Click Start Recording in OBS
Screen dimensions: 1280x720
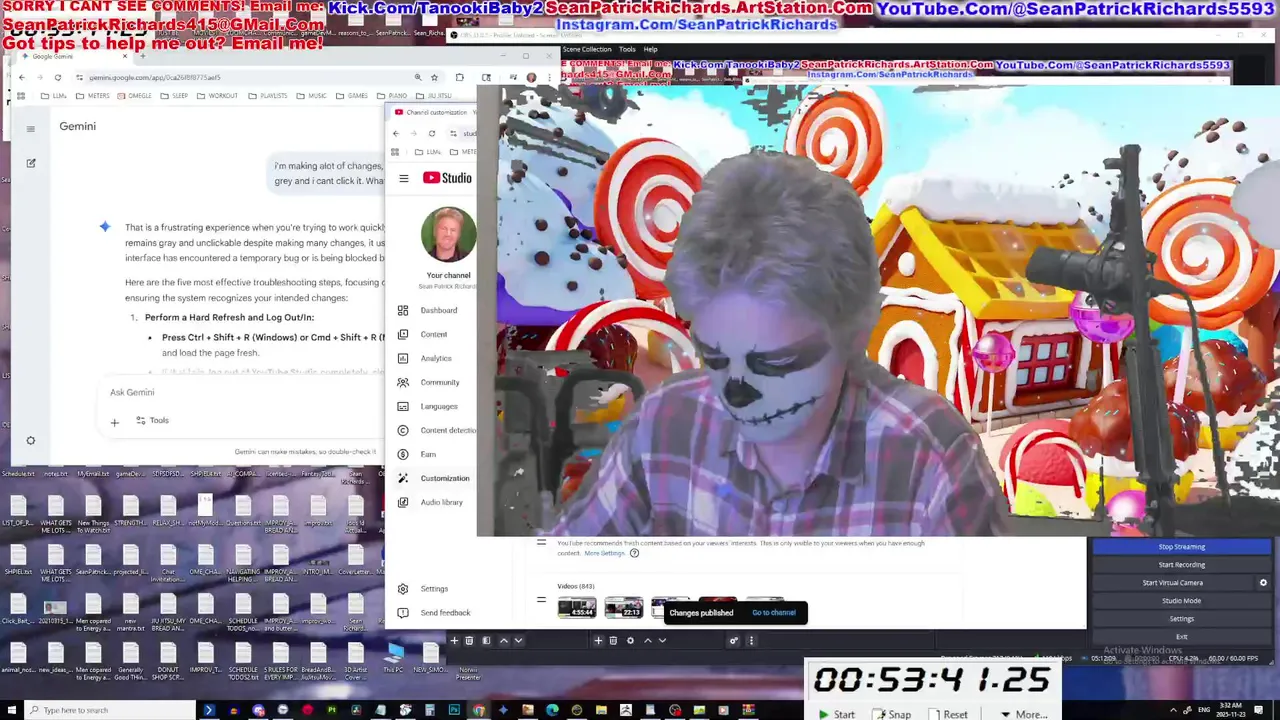pos(1181,565)
